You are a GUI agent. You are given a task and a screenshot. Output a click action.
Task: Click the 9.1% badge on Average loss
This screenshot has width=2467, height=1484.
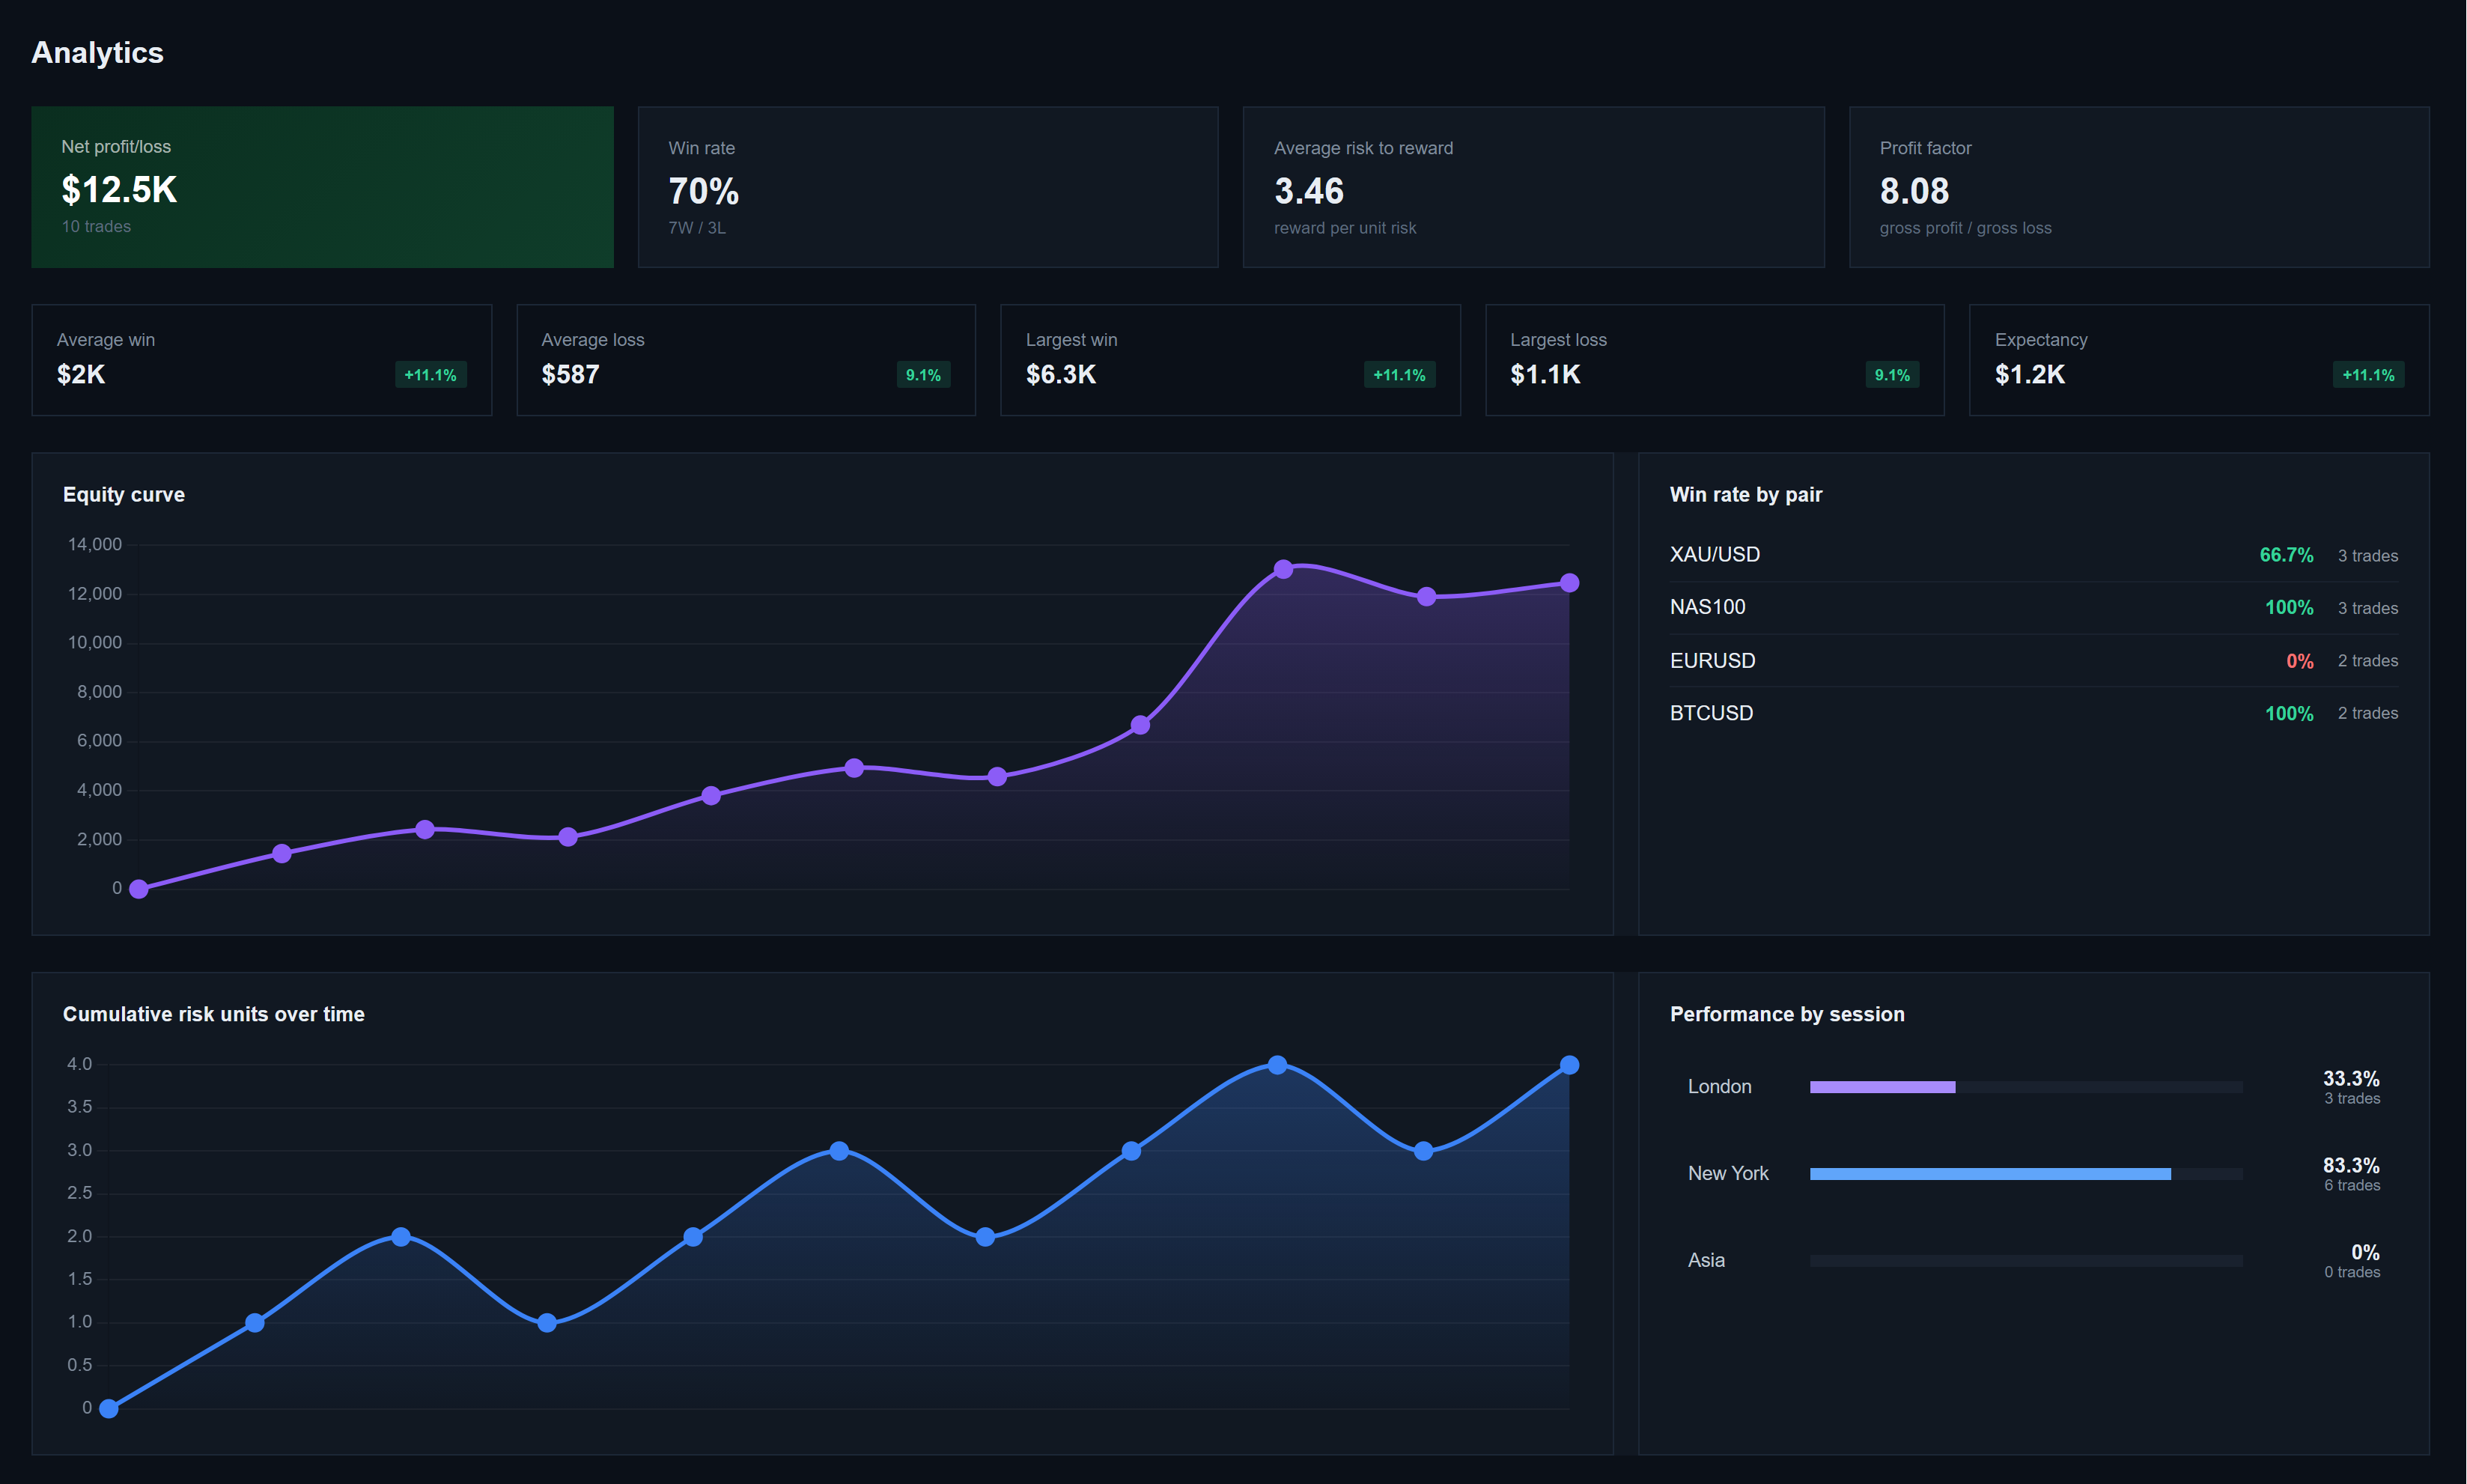tap(922, 375)
